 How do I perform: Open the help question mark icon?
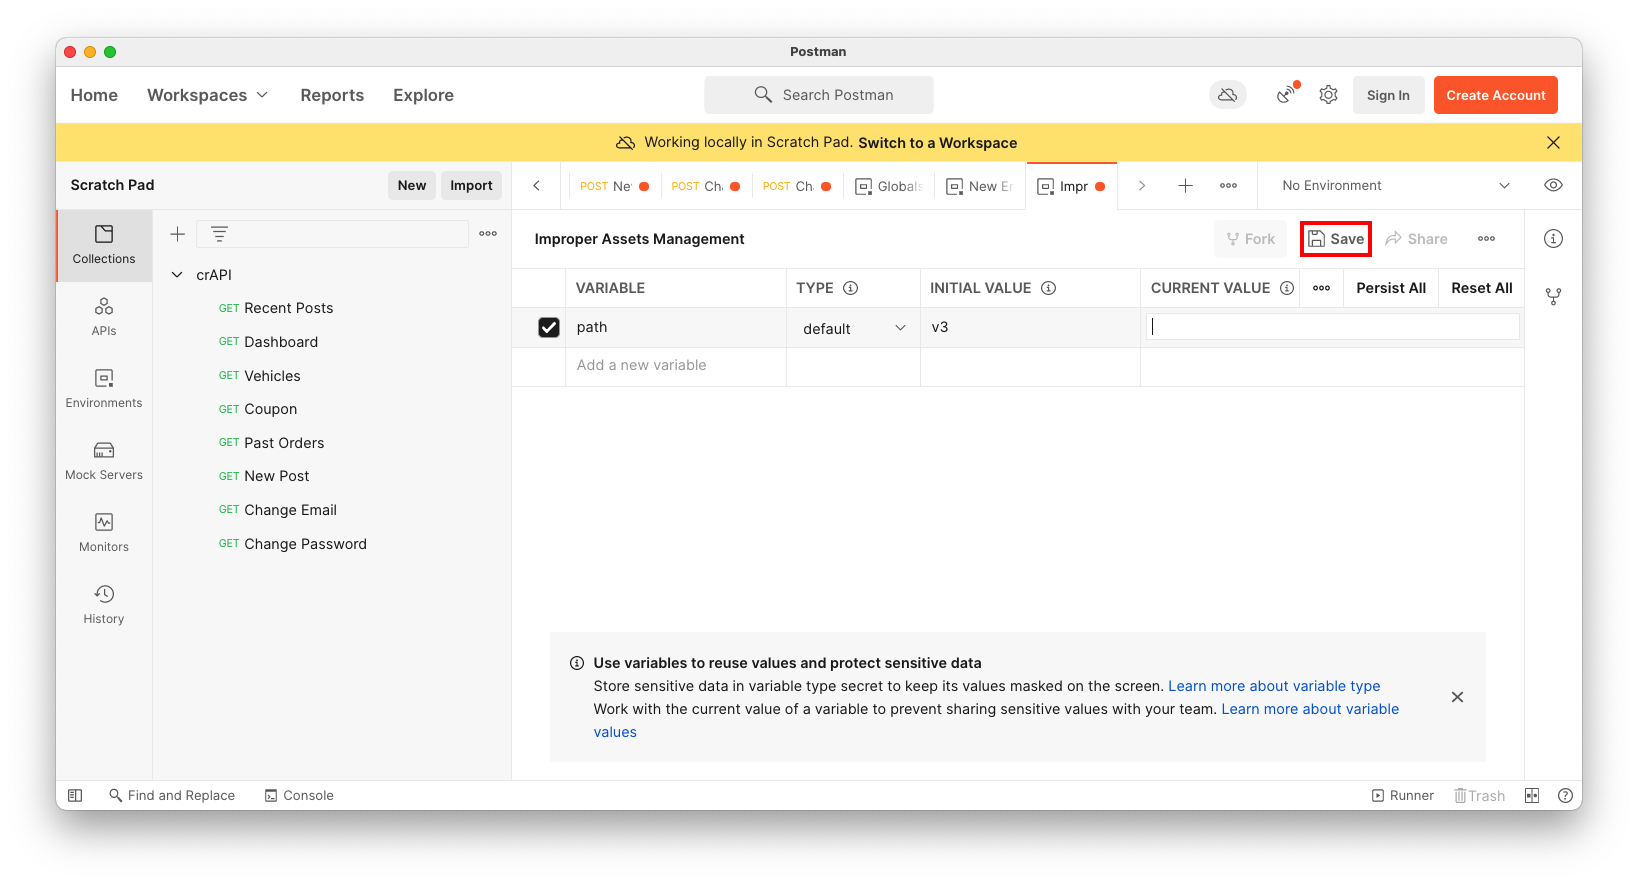pyautogui.click(x=1564, y=796)
